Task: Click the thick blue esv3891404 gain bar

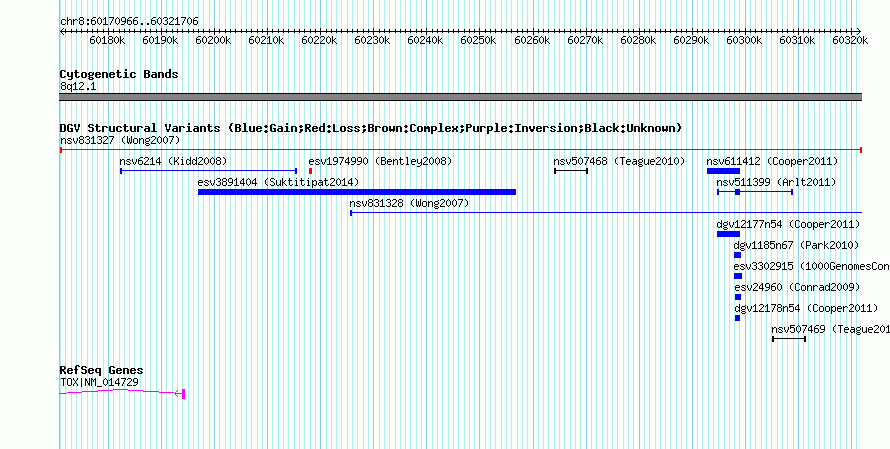Action: pyautogui.click(x=357, y=192)
